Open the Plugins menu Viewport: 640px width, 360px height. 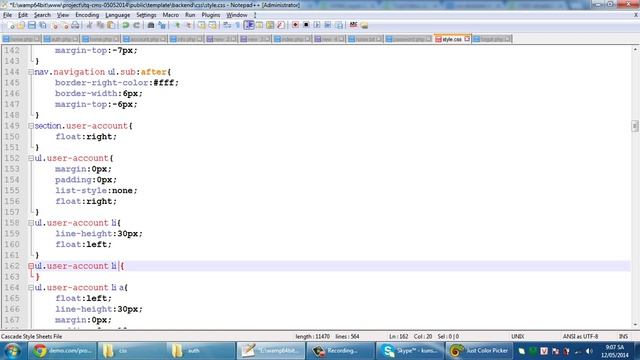click(x=211, y=15)
